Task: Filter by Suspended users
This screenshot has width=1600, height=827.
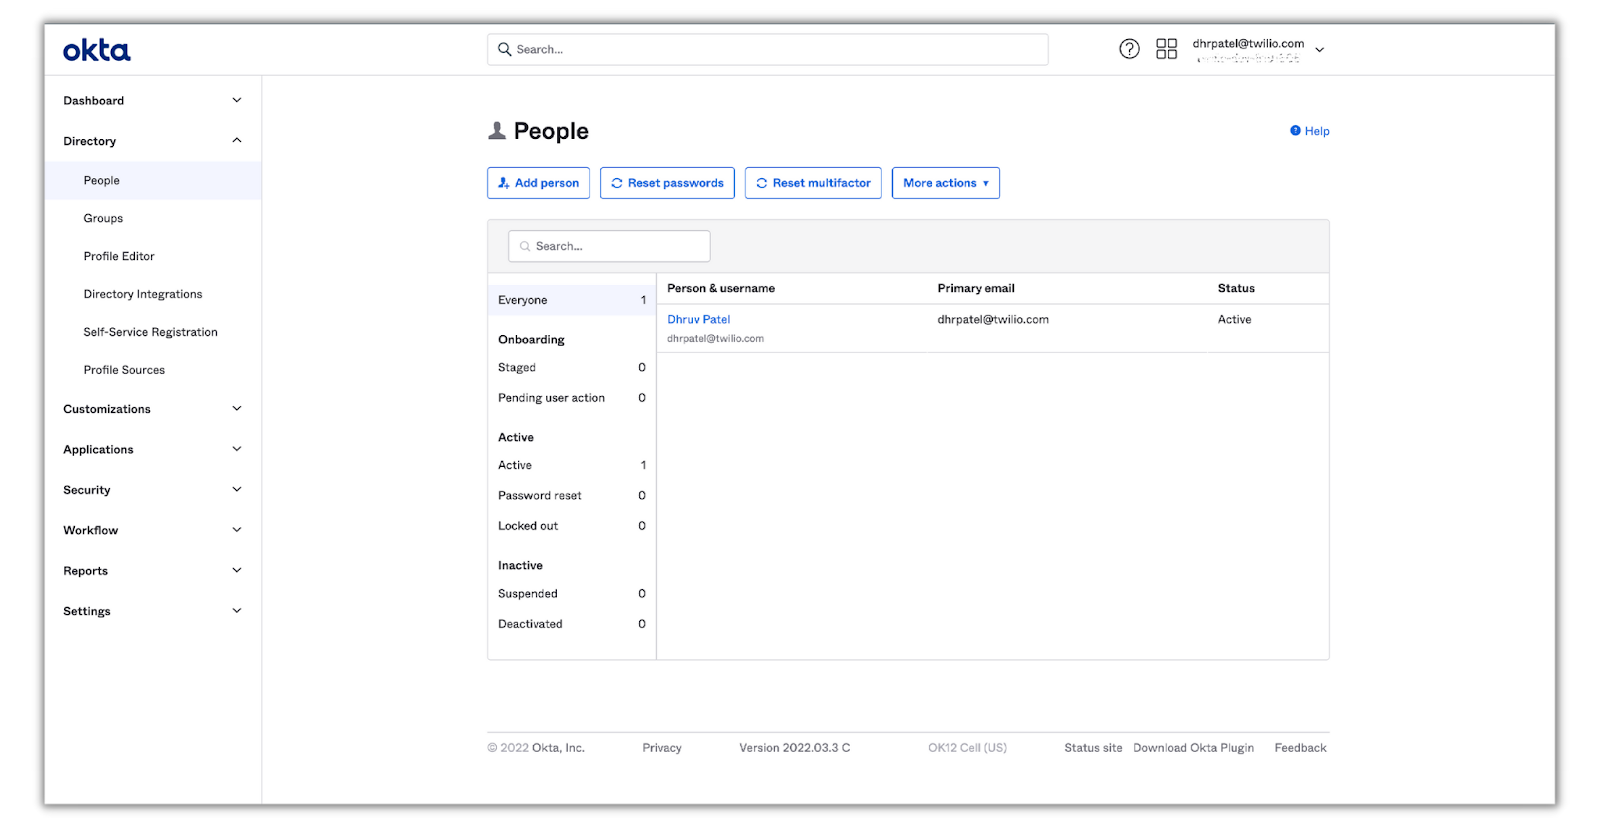Action: tap(571, 594)
